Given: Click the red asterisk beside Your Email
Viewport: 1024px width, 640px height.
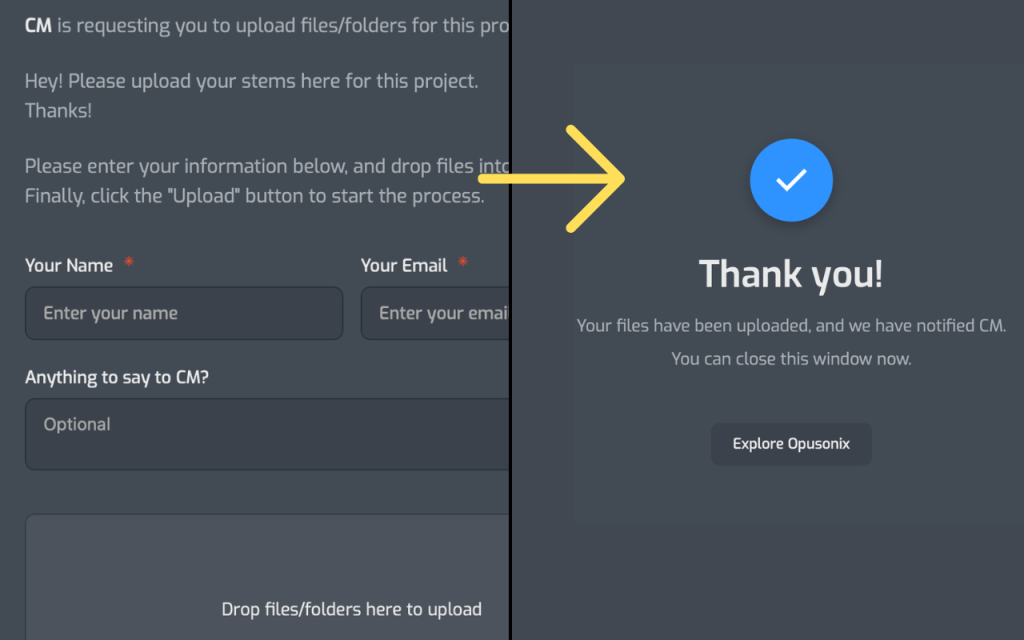Looking at the screenshot, I should pyautogui.click(x=463, y=264).
